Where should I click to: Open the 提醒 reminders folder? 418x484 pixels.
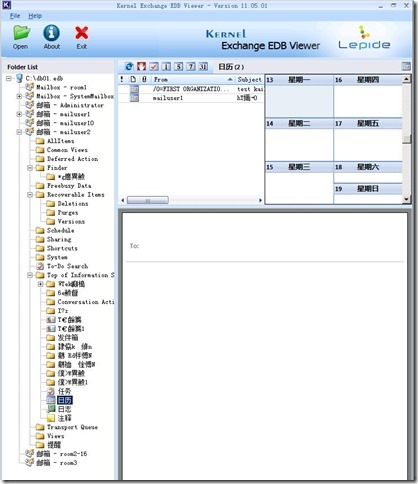54,445
